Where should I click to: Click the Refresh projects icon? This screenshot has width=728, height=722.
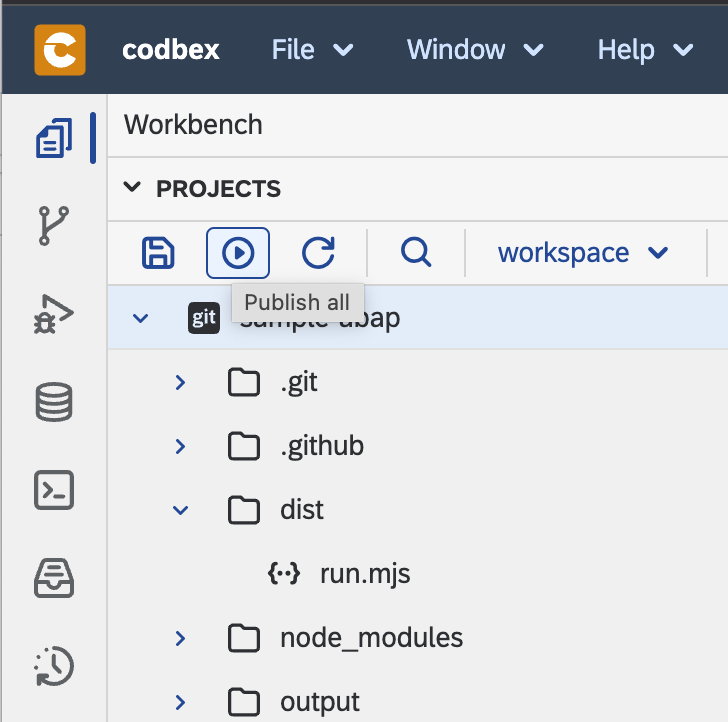318,253
